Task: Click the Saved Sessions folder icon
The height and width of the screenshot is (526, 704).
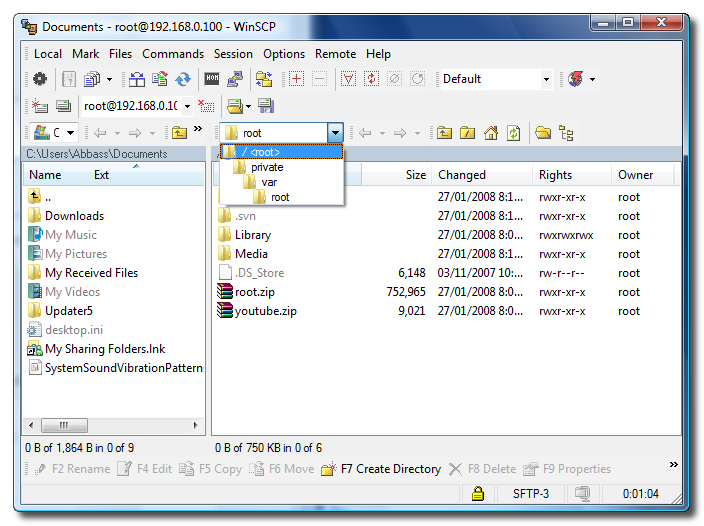Action: [235, 106]
